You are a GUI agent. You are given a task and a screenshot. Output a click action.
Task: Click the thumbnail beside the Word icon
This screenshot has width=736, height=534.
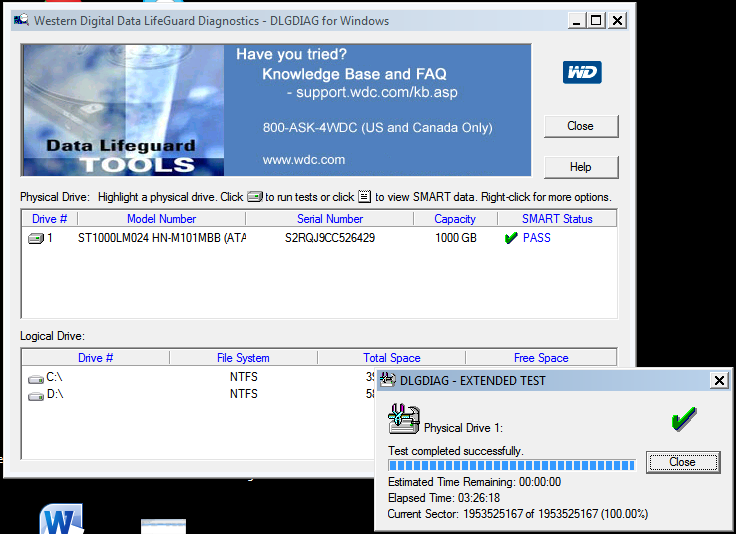pos(163,526)
